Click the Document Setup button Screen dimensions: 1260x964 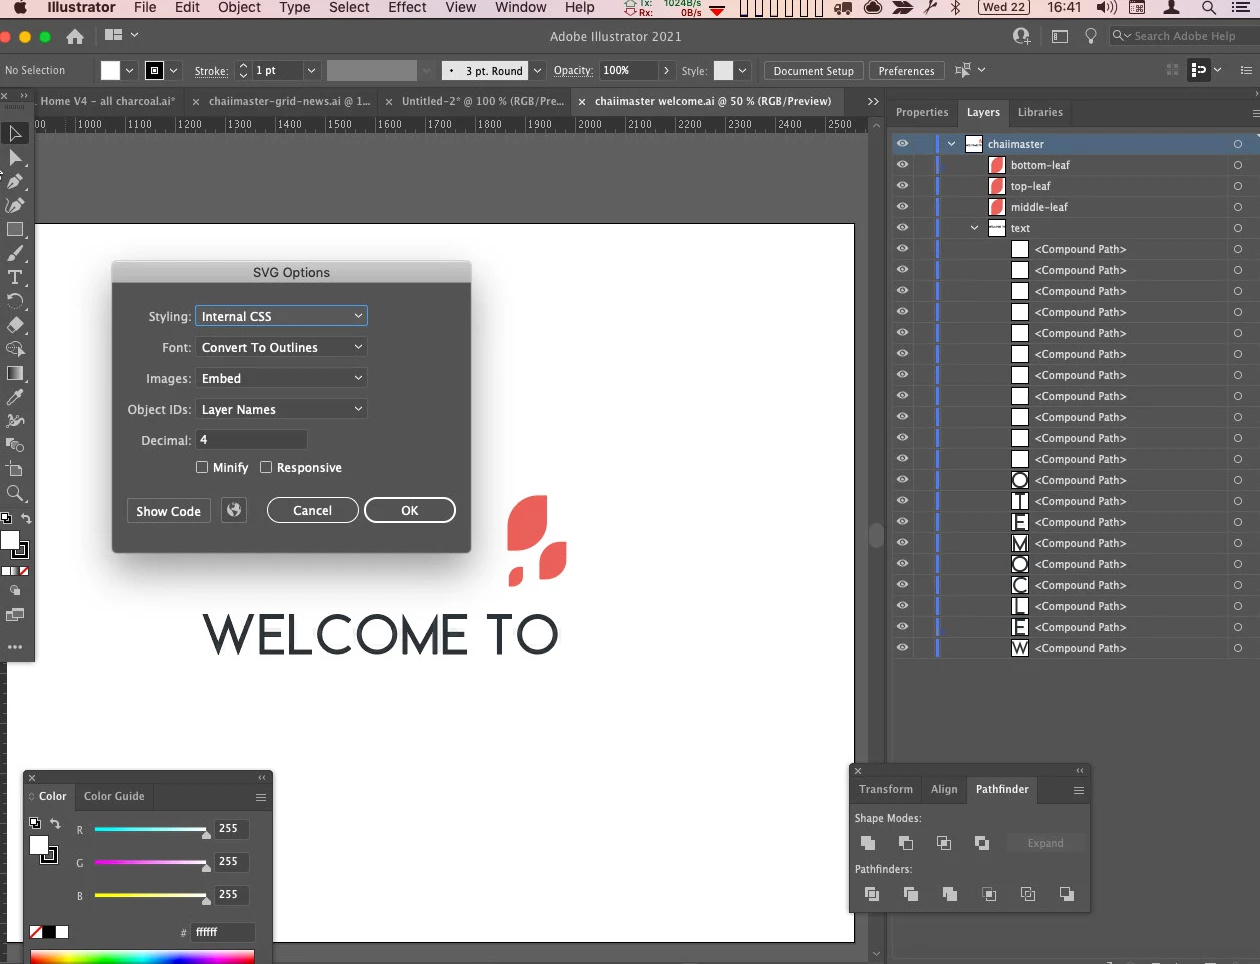tap(813, 71)
